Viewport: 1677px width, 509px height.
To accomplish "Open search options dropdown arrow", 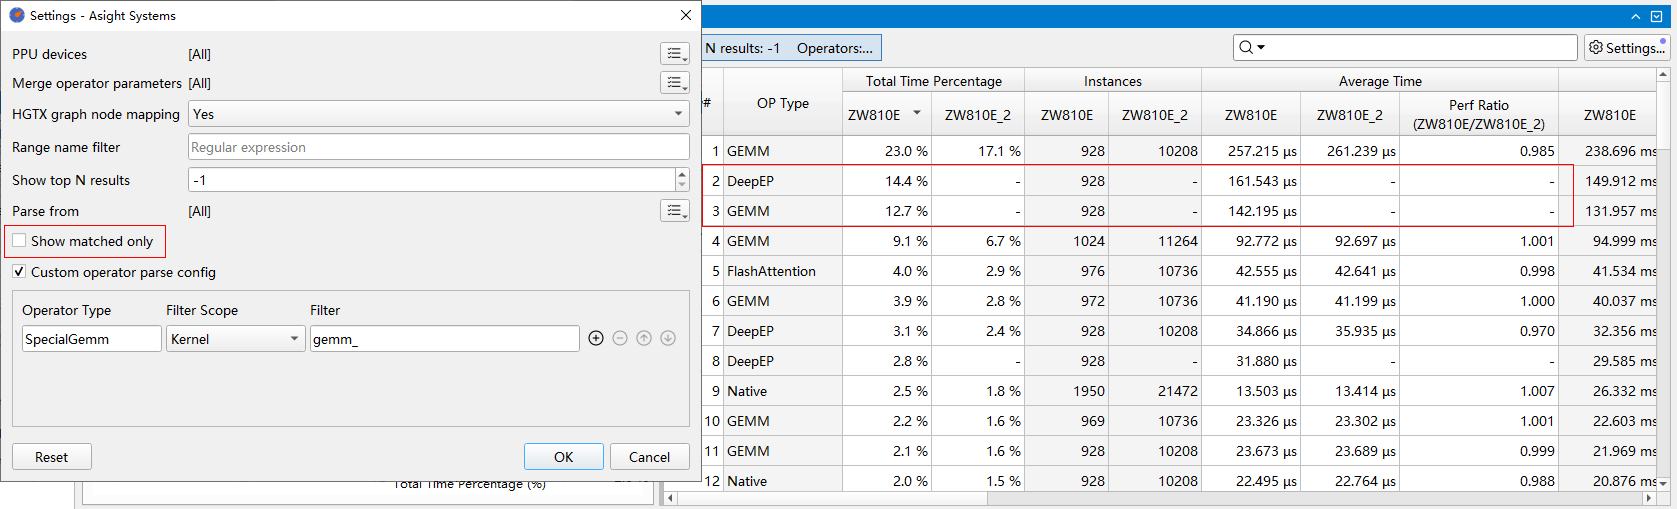I will (x=1261, y=48).
